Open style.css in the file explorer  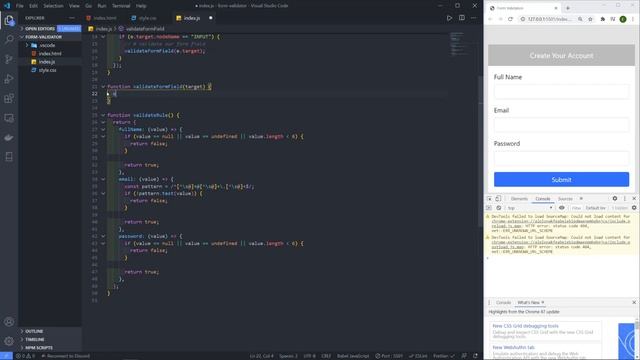tap(47, 70)
